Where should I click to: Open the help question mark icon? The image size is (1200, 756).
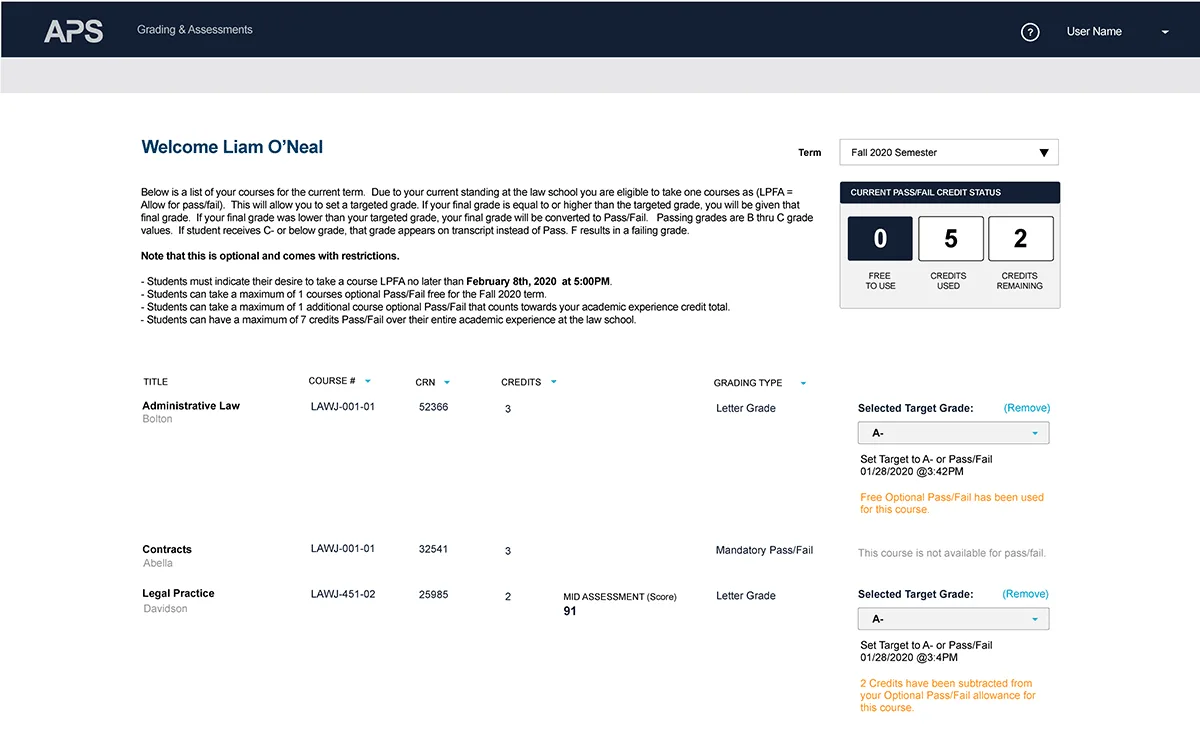tap(1030, 32)
